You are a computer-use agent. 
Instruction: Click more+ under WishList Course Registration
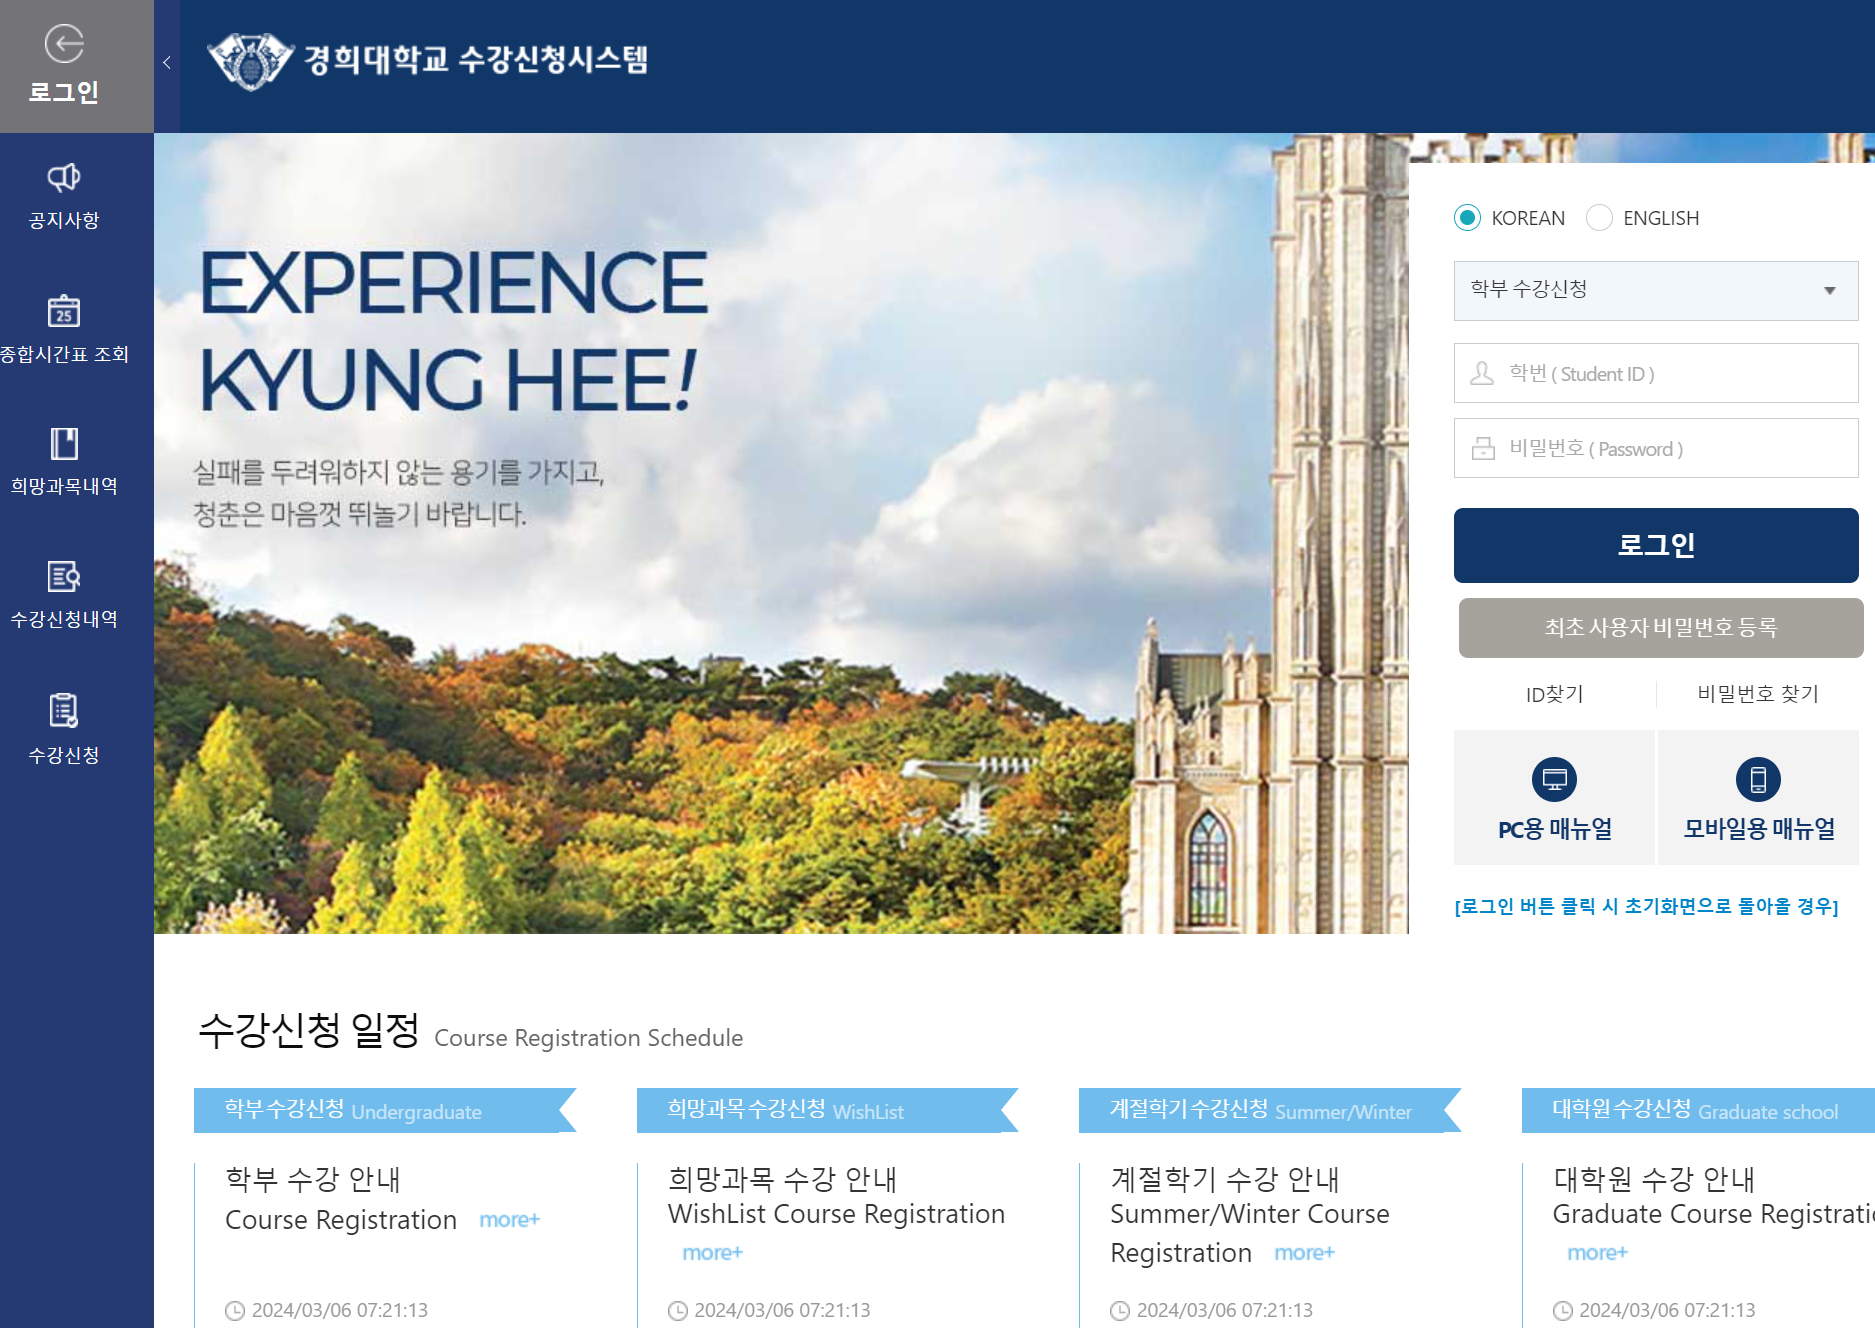pyautogui.click(x=712, y=1253)
